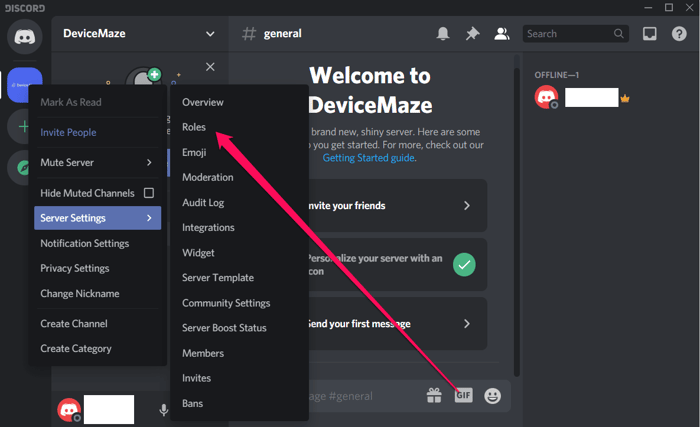700x427 pixels.
Task: Open the inbox icon
Action: 650,33
